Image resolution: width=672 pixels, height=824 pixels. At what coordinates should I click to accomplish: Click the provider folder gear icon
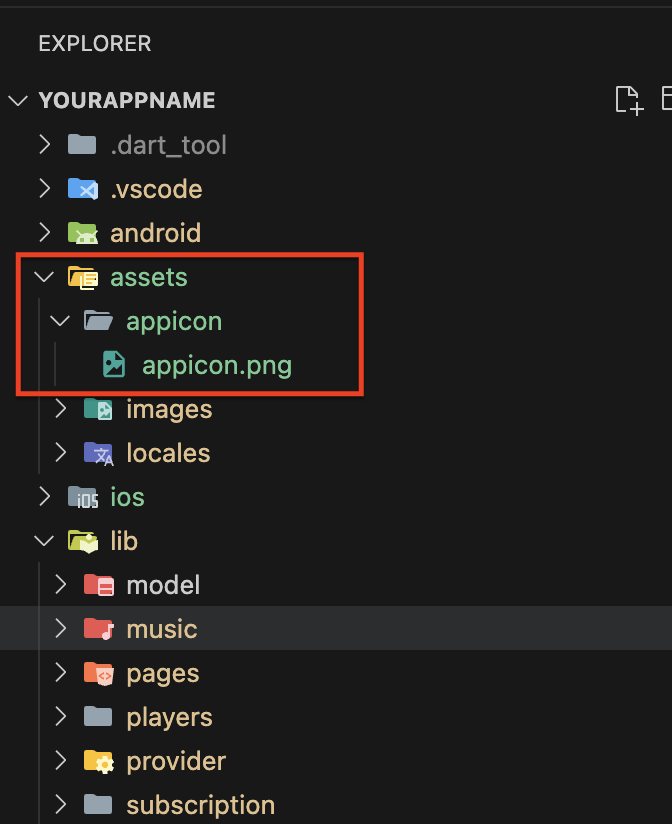click(98, 761)
